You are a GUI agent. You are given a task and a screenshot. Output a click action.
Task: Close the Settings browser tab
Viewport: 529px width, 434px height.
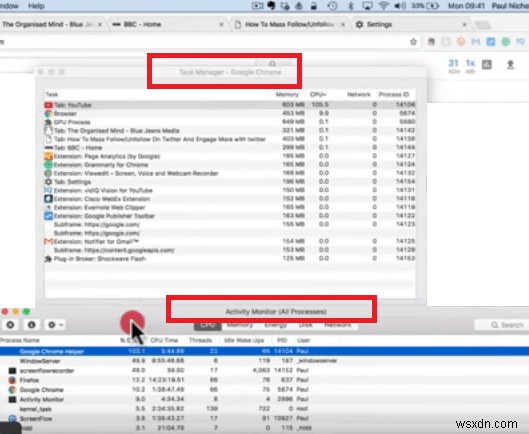point(464,24)
